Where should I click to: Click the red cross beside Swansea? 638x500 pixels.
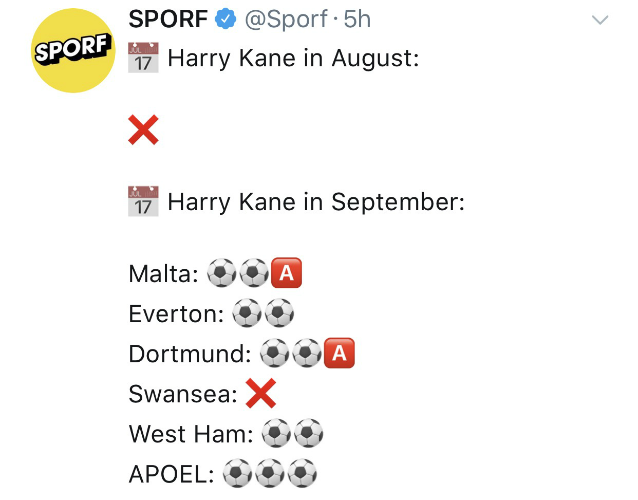[x=260, y=394]
